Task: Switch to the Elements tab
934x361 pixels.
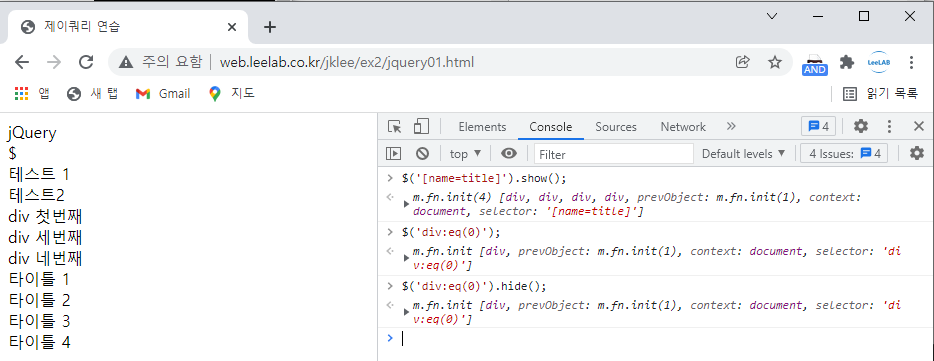Action: 482,127
